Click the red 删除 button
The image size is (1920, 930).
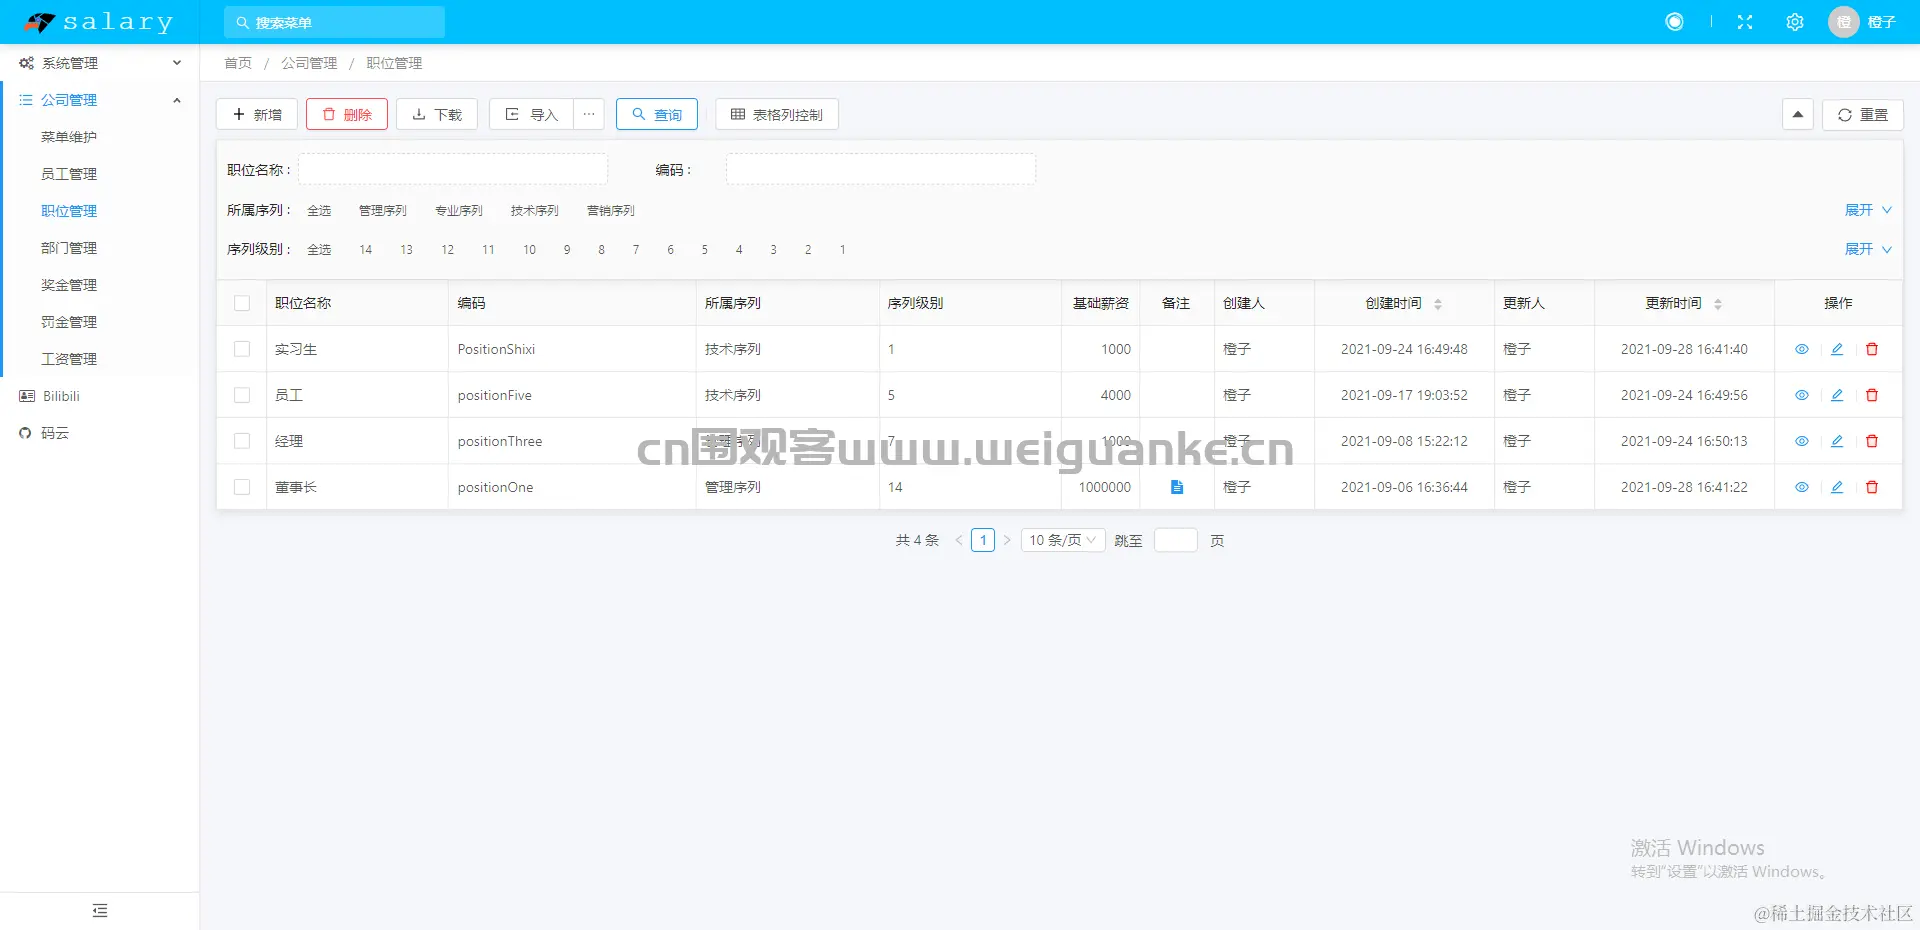(x=347, y=114)
